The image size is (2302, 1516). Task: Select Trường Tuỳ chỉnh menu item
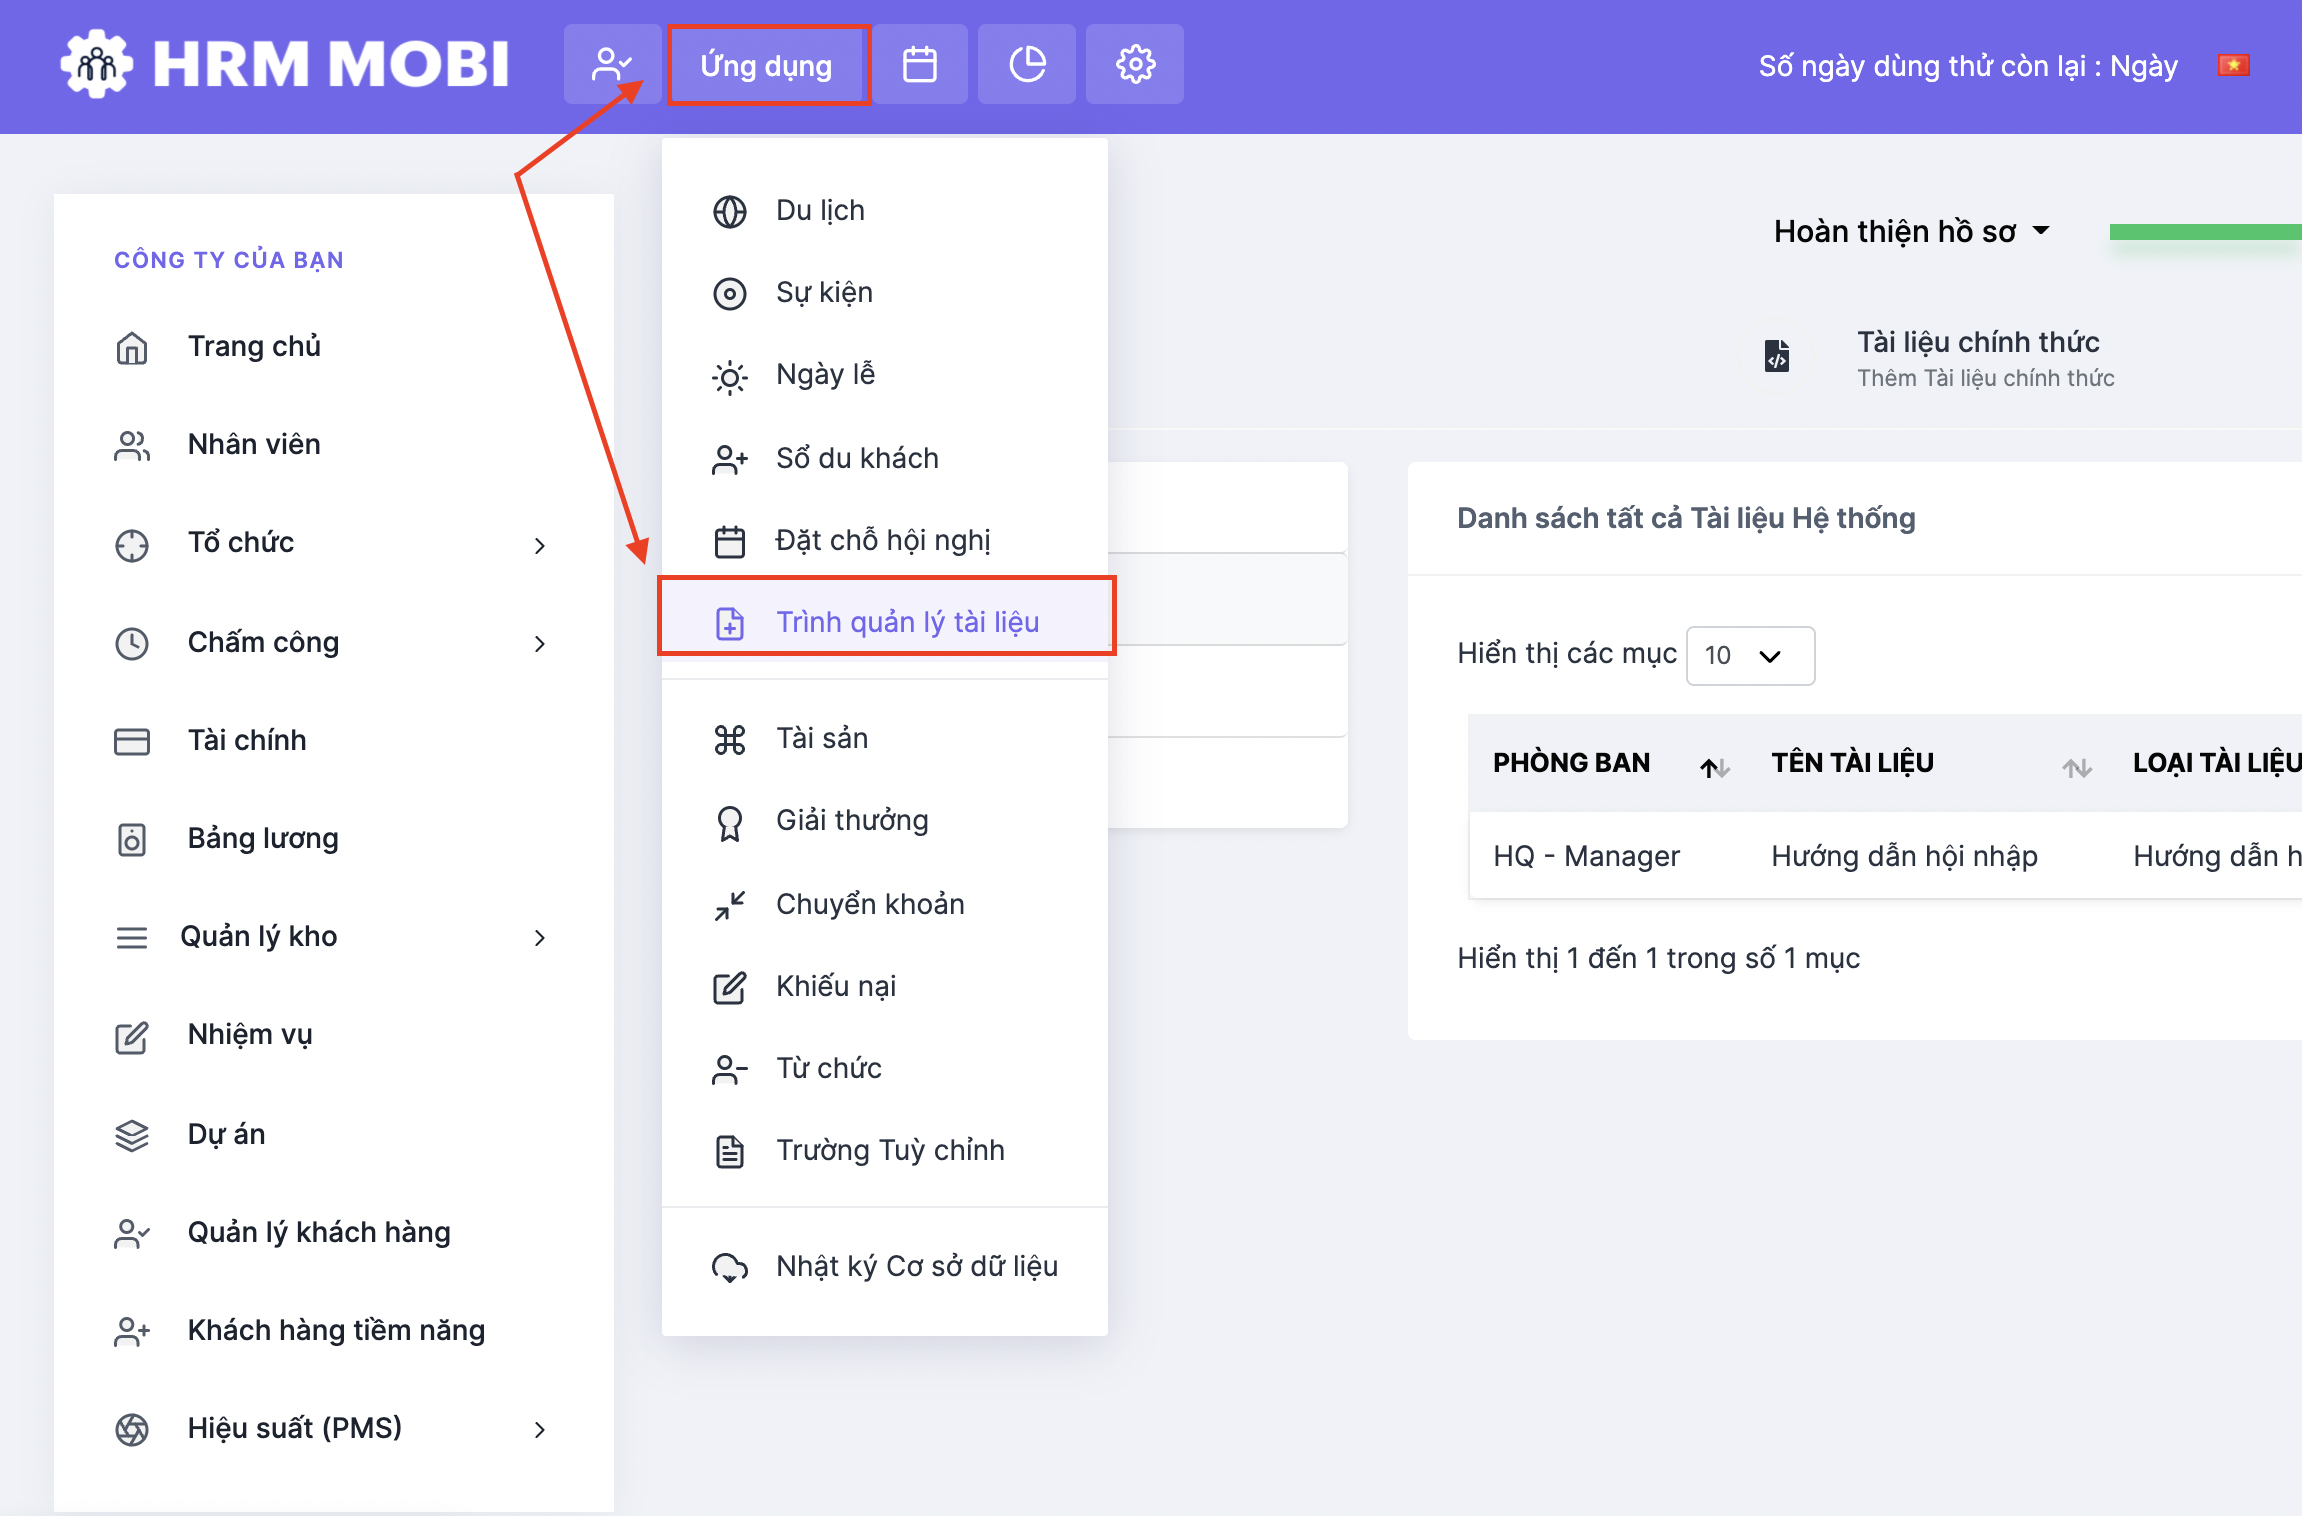[x=884, y=1151]
